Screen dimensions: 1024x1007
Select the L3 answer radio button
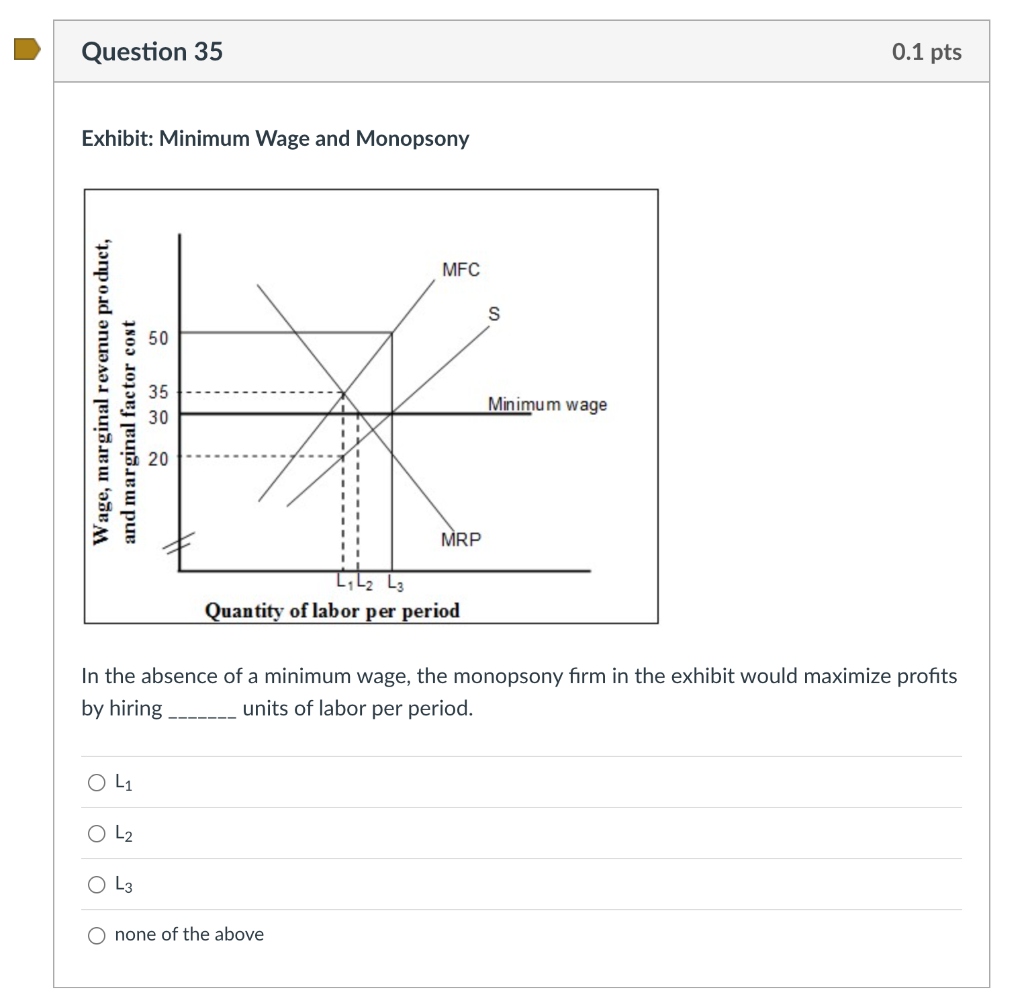[x=97, y=884]
